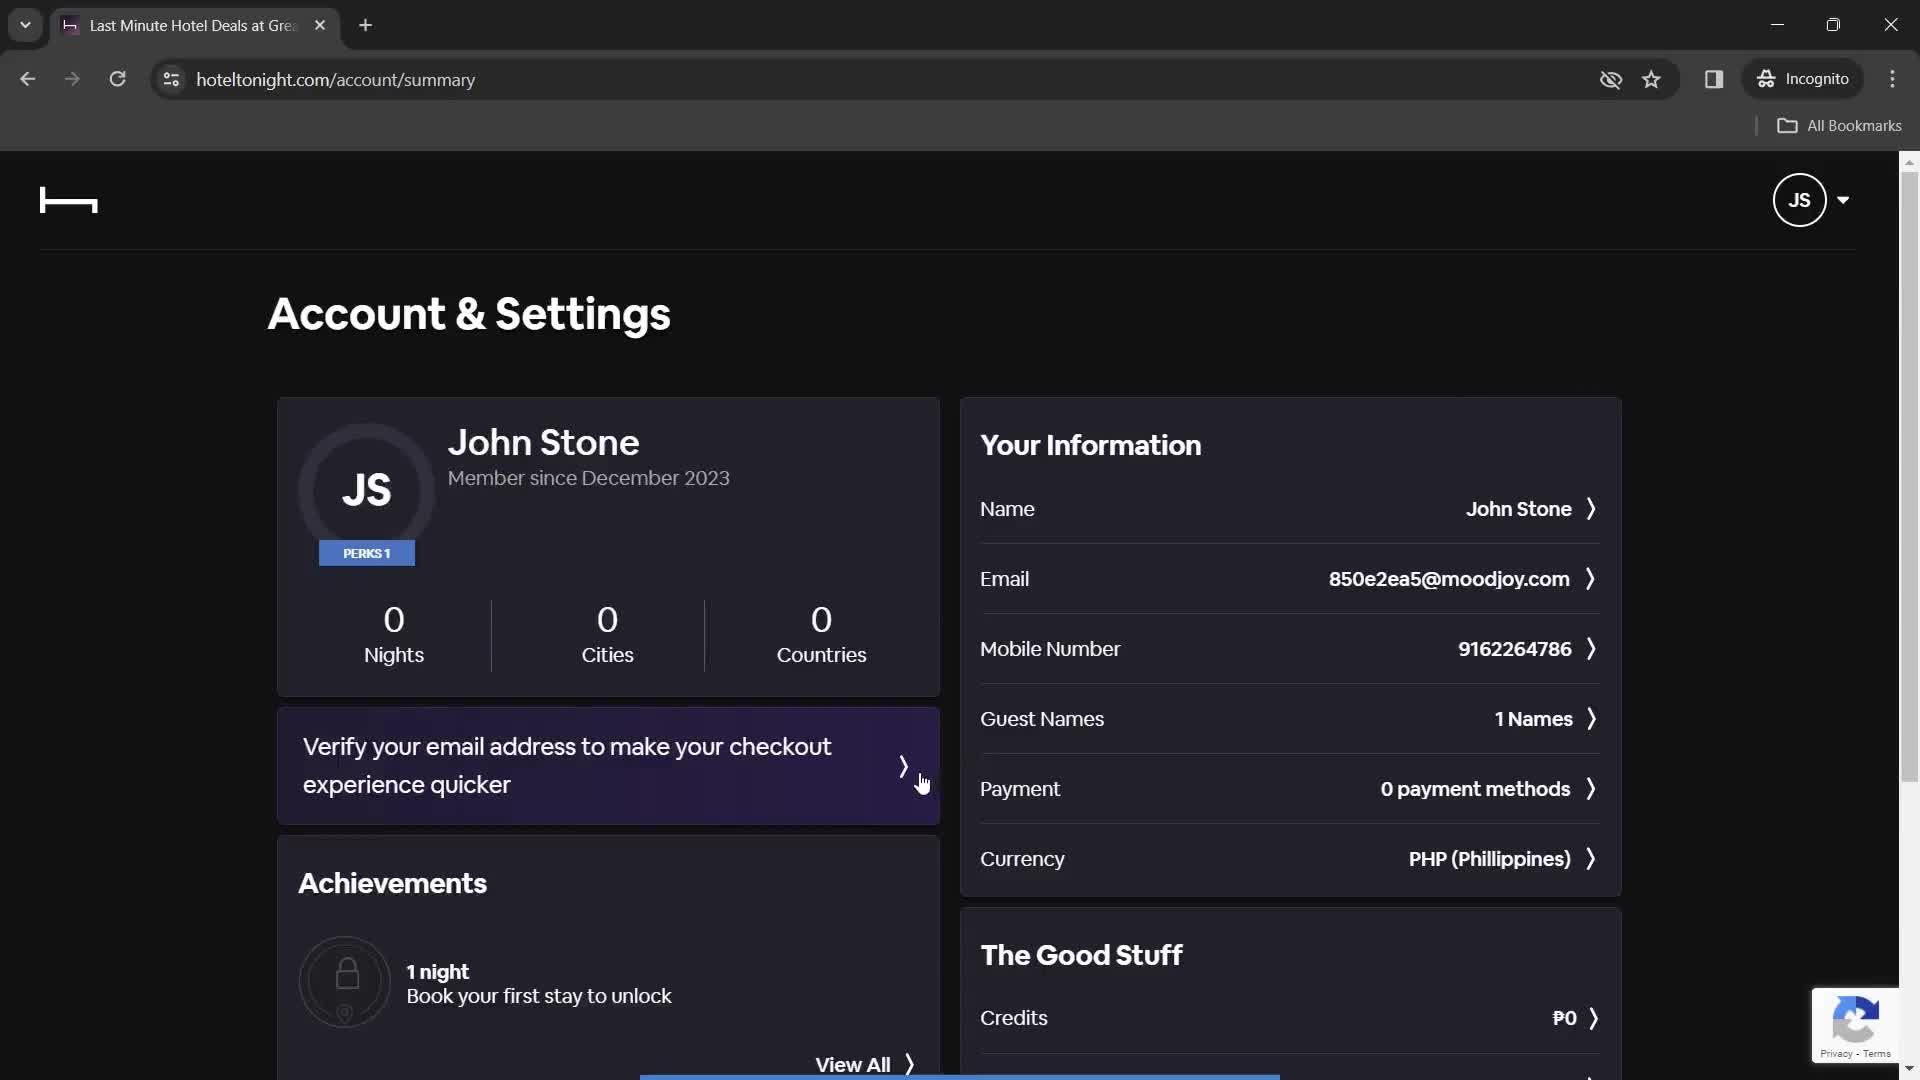Open Guest Names row
The height and width of the screenshot is (1080, 1920).
(1289, 719)
